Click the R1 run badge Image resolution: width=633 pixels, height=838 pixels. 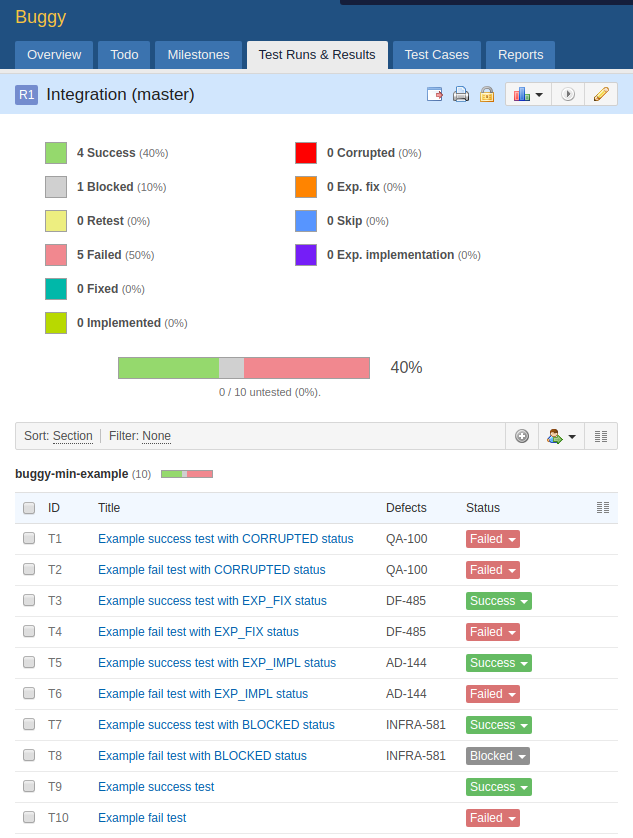(26, 95)
